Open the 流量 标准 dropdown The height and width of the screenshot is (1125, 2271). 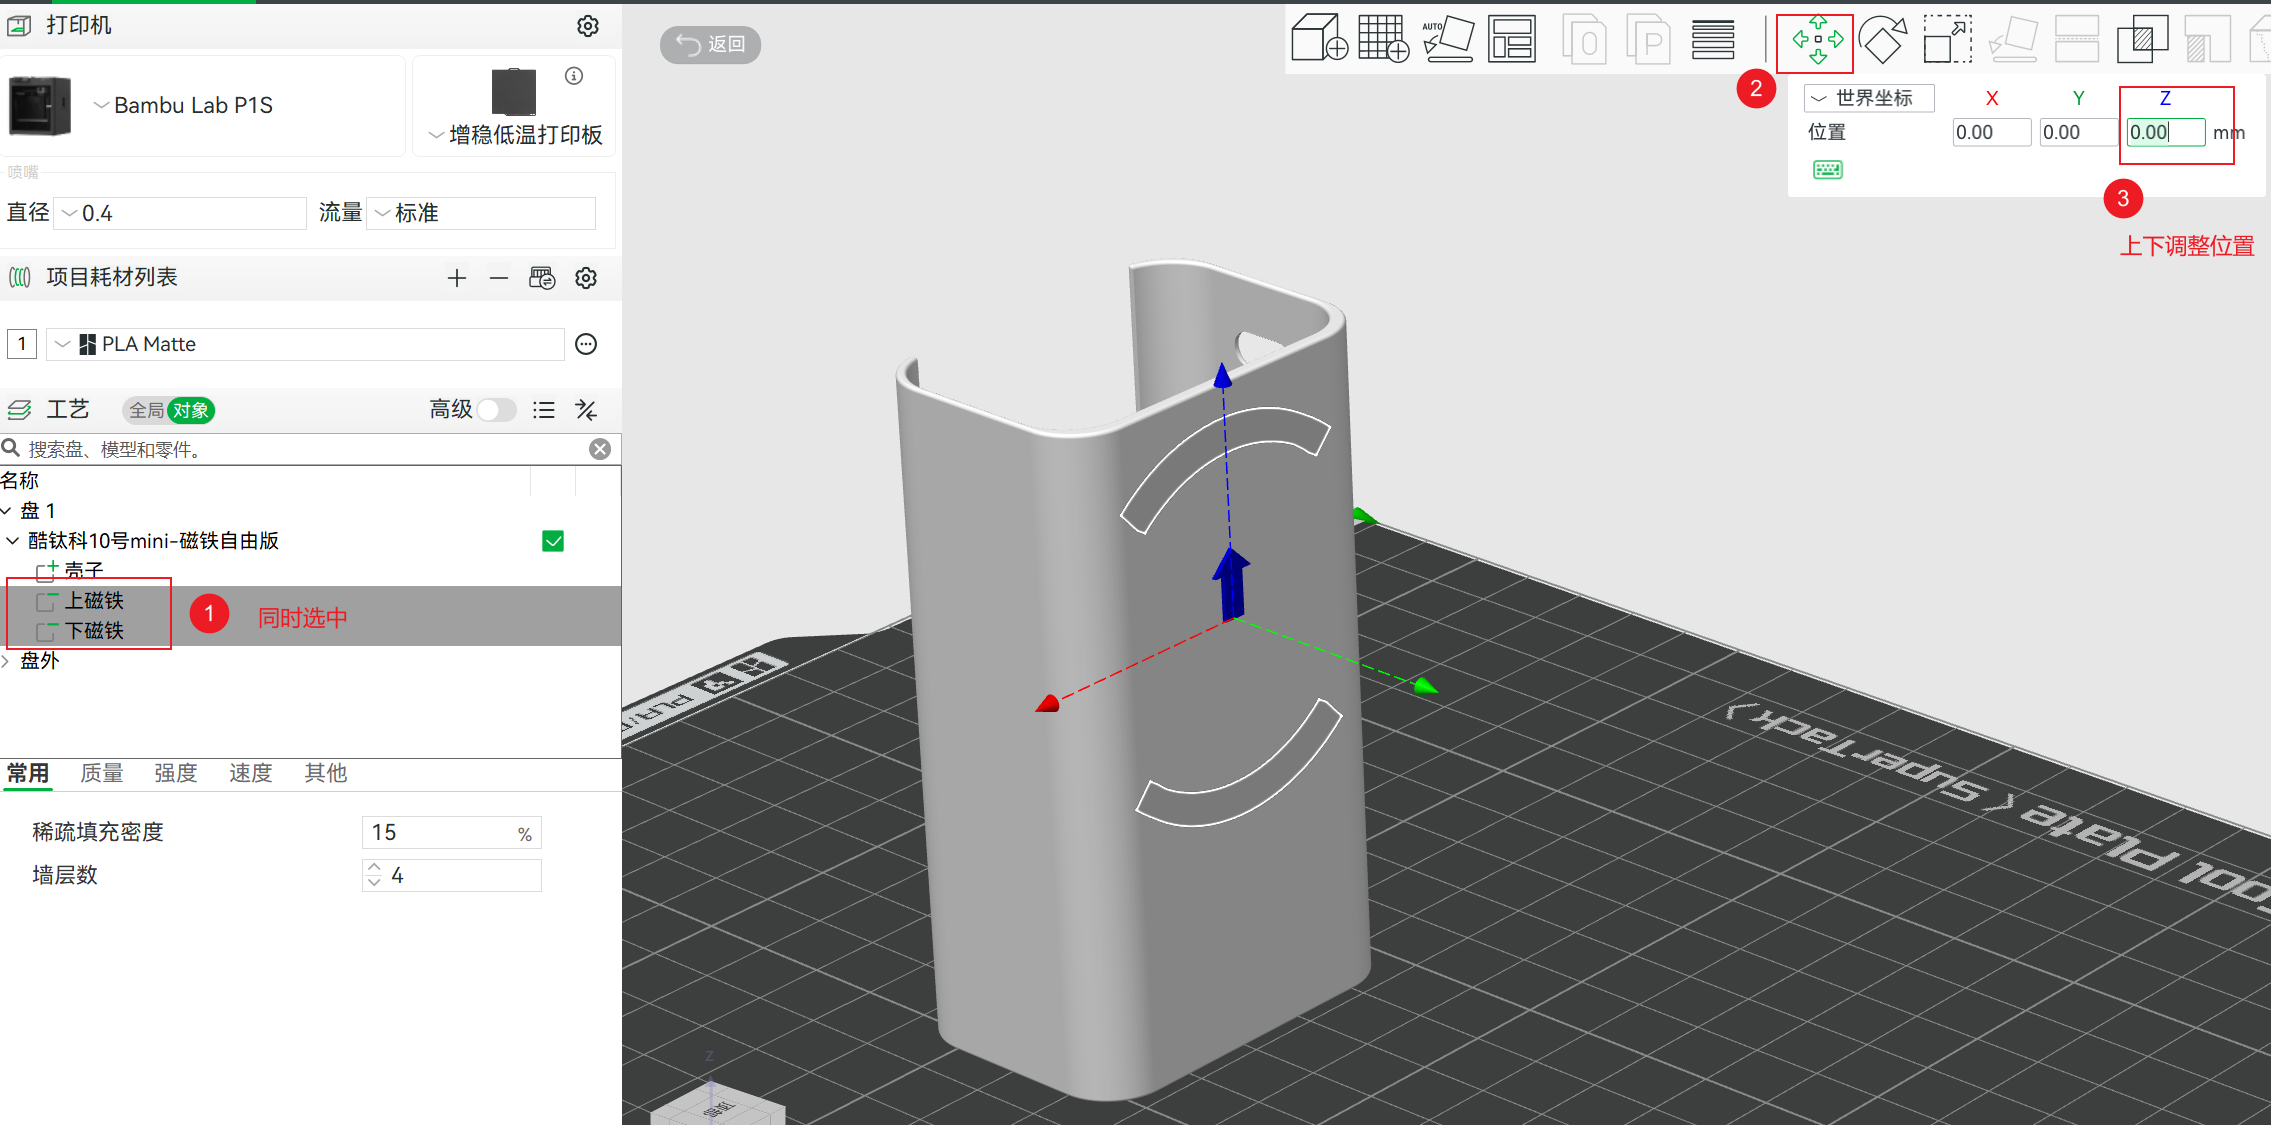click(482, 213)
